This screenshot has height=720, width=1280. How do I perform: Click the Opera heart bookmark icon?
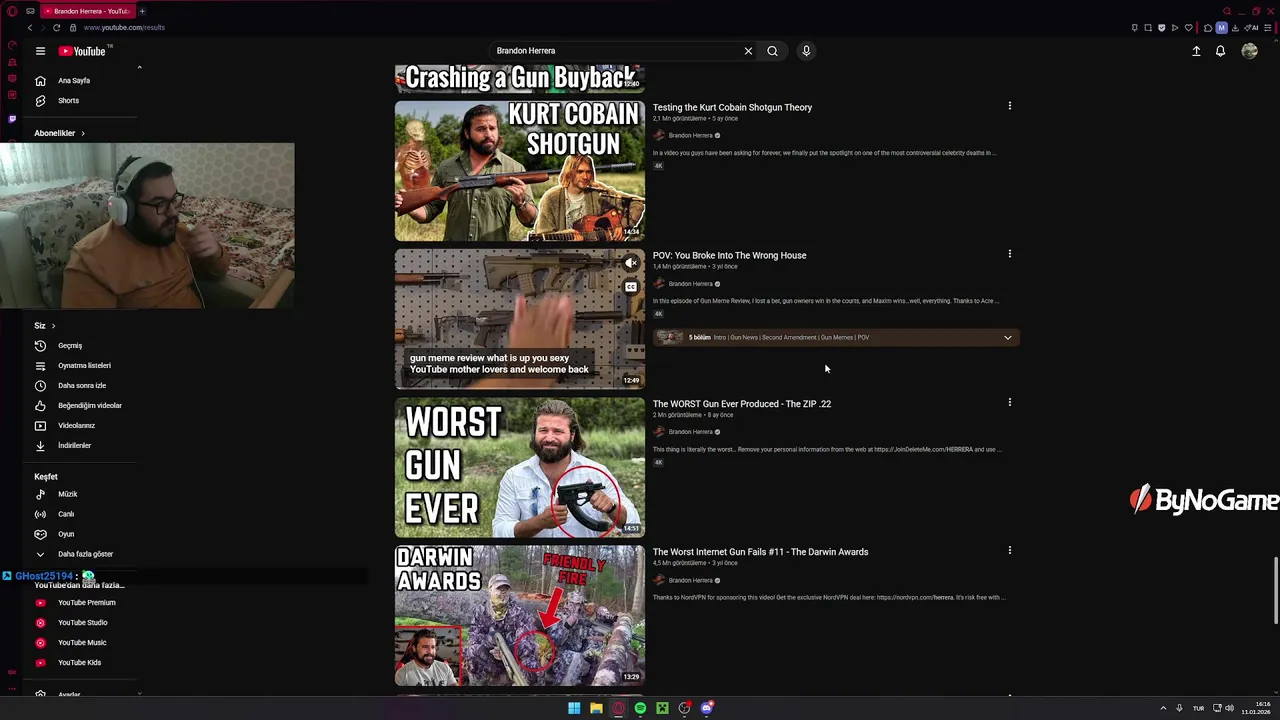coord(1189,28)
